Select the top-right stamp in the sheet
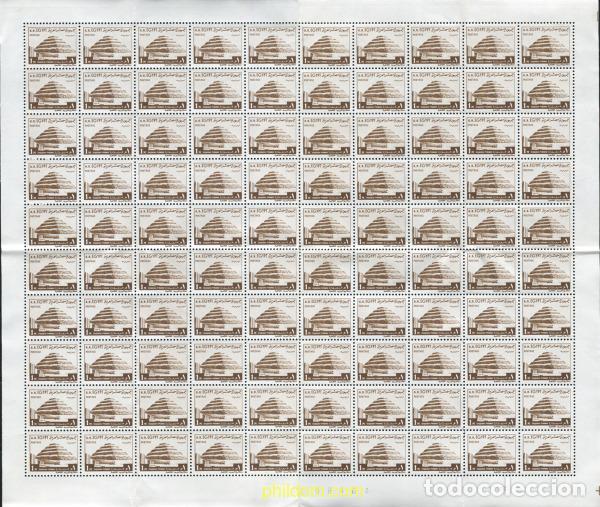The width and height of the screenshot is (600, 507). (x=546, y=45)
